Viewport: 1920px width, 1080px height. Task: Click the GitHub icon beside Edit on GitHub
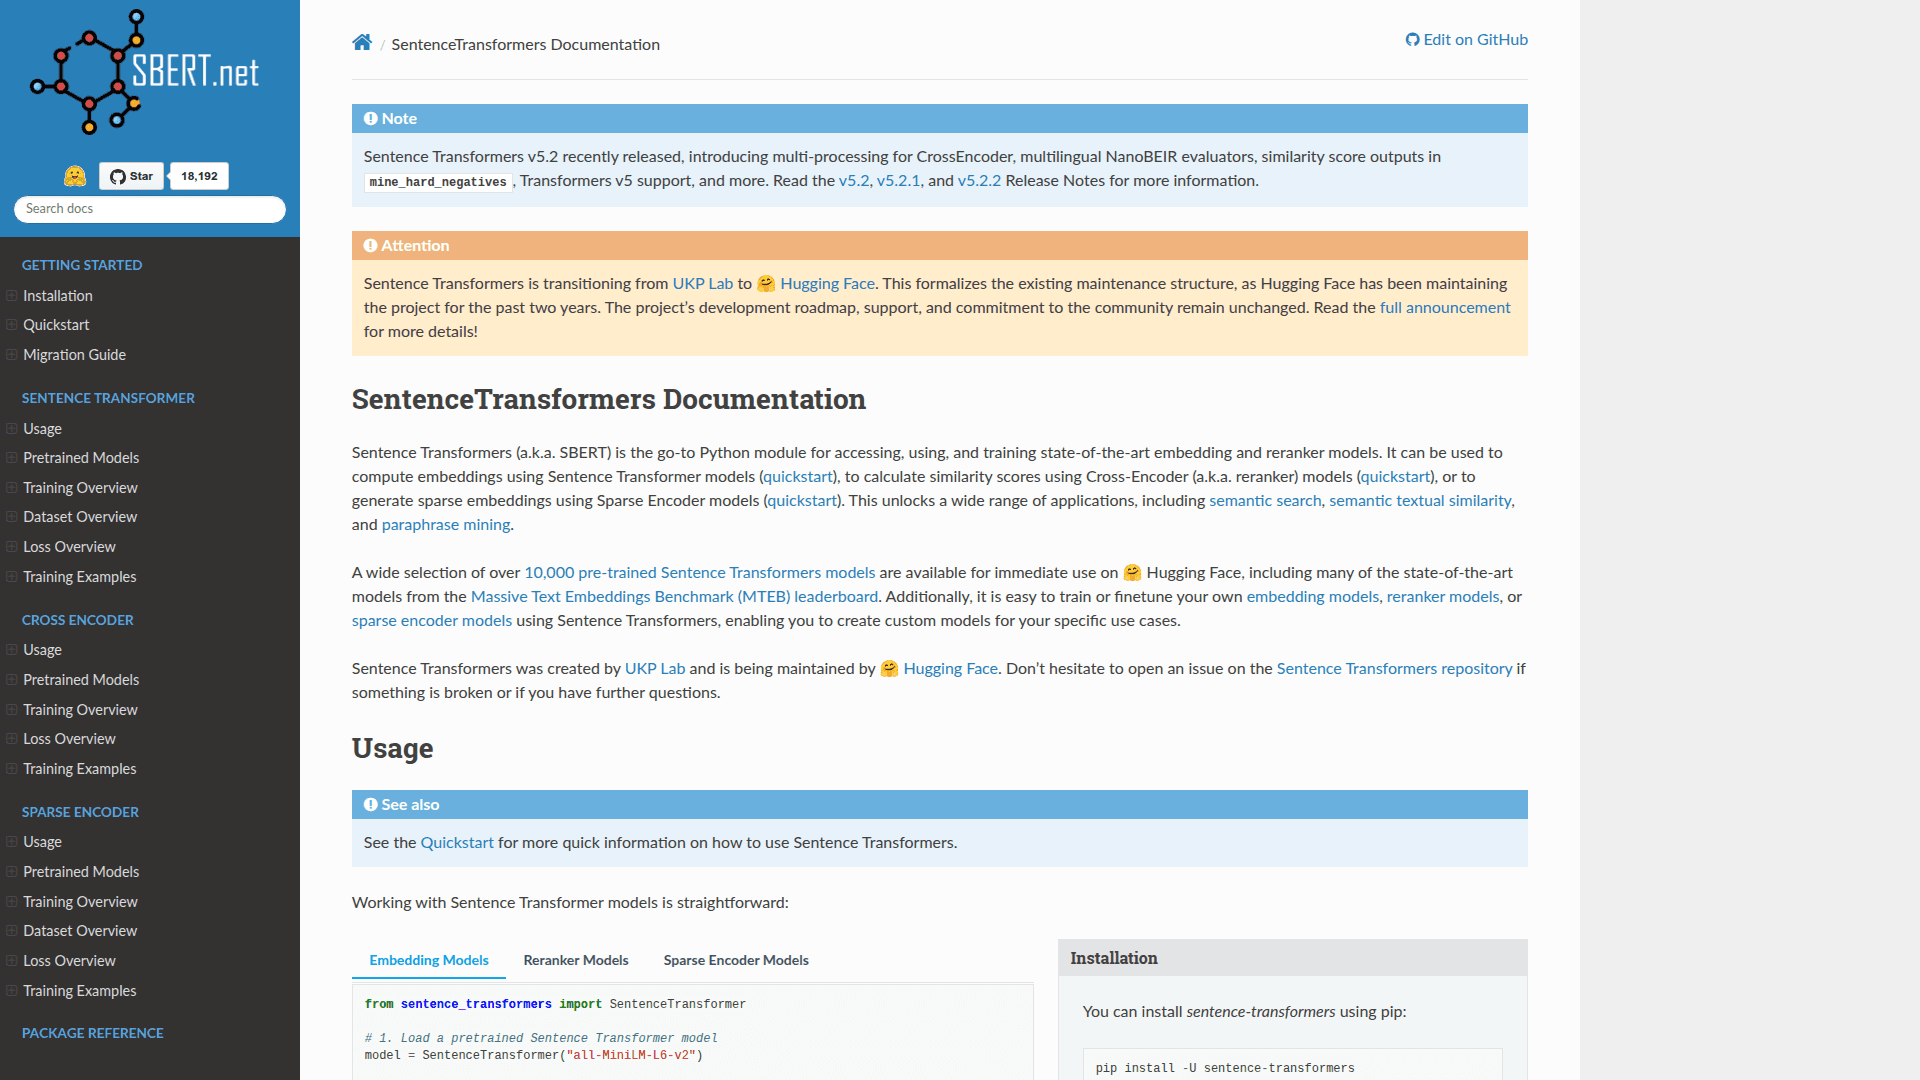coord(1412,39)
